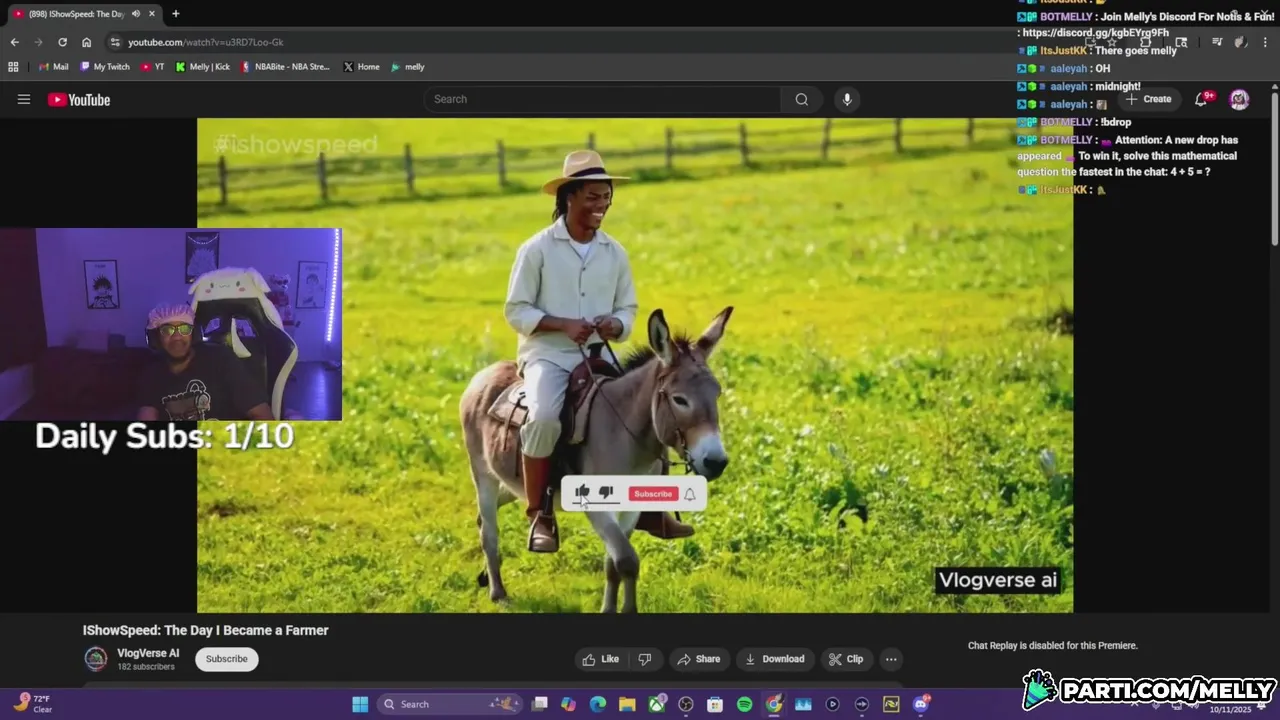1280x720 pixels.
Task: Open the YouTube account avatar menu
Action: (1239, 99)
